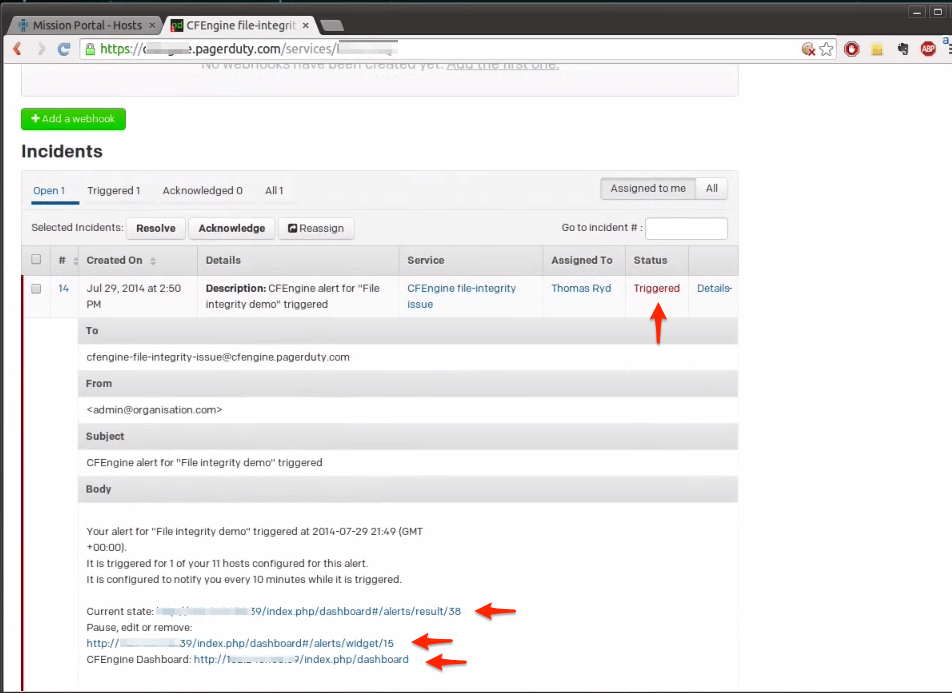Click Add a webhook button
The image size is (952, 693).
pyautogui.click(x=73, y=119)
